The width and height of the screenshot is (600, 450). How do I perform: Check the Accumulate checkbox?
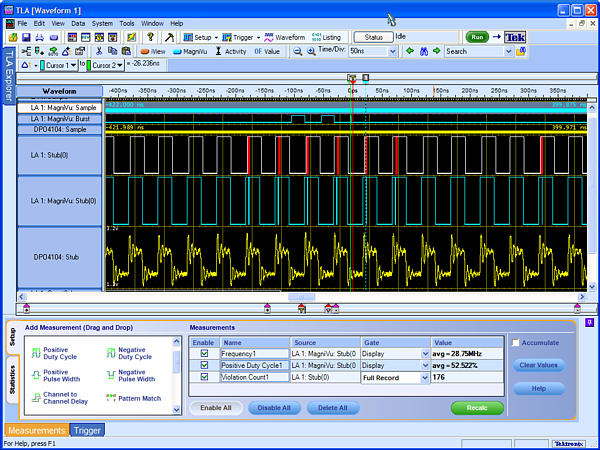click(x=516, y=342)
